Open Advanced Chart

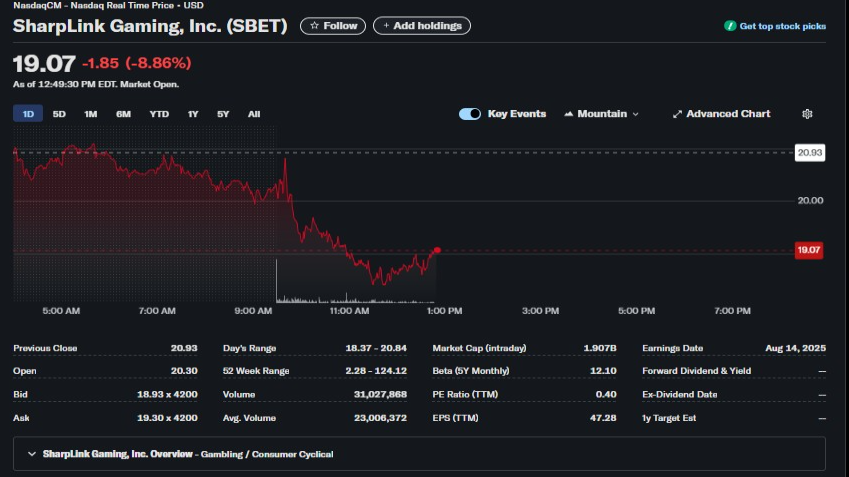[x=721, y=114]
